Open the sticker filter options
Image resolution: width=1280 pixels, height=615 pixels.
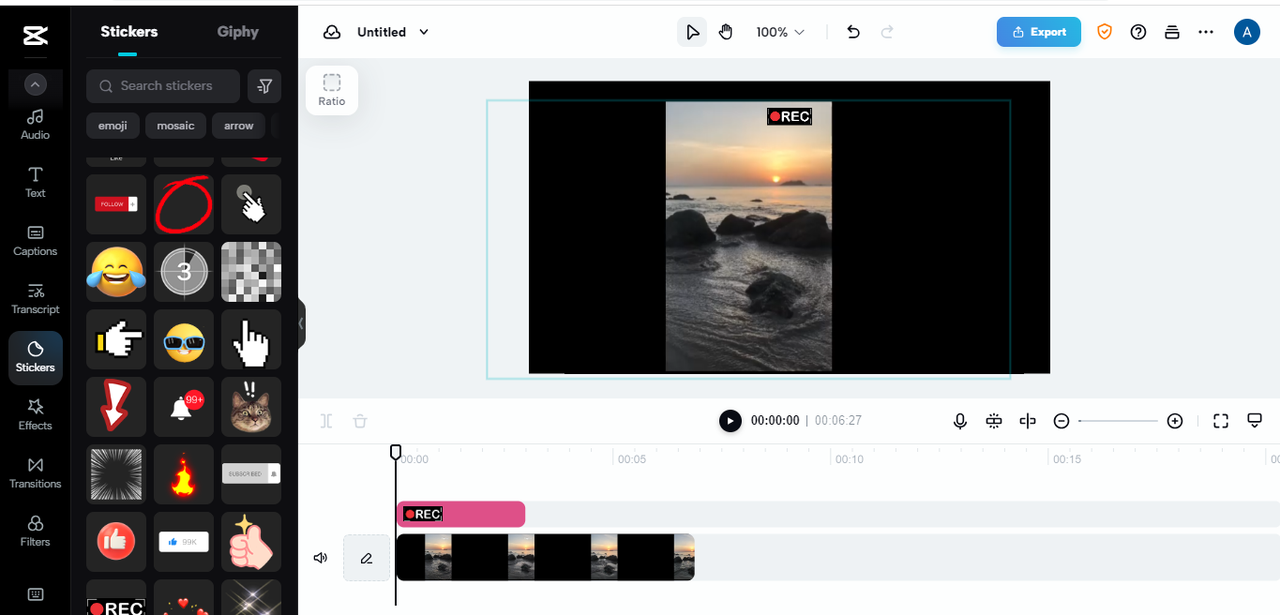click(264, 86)
